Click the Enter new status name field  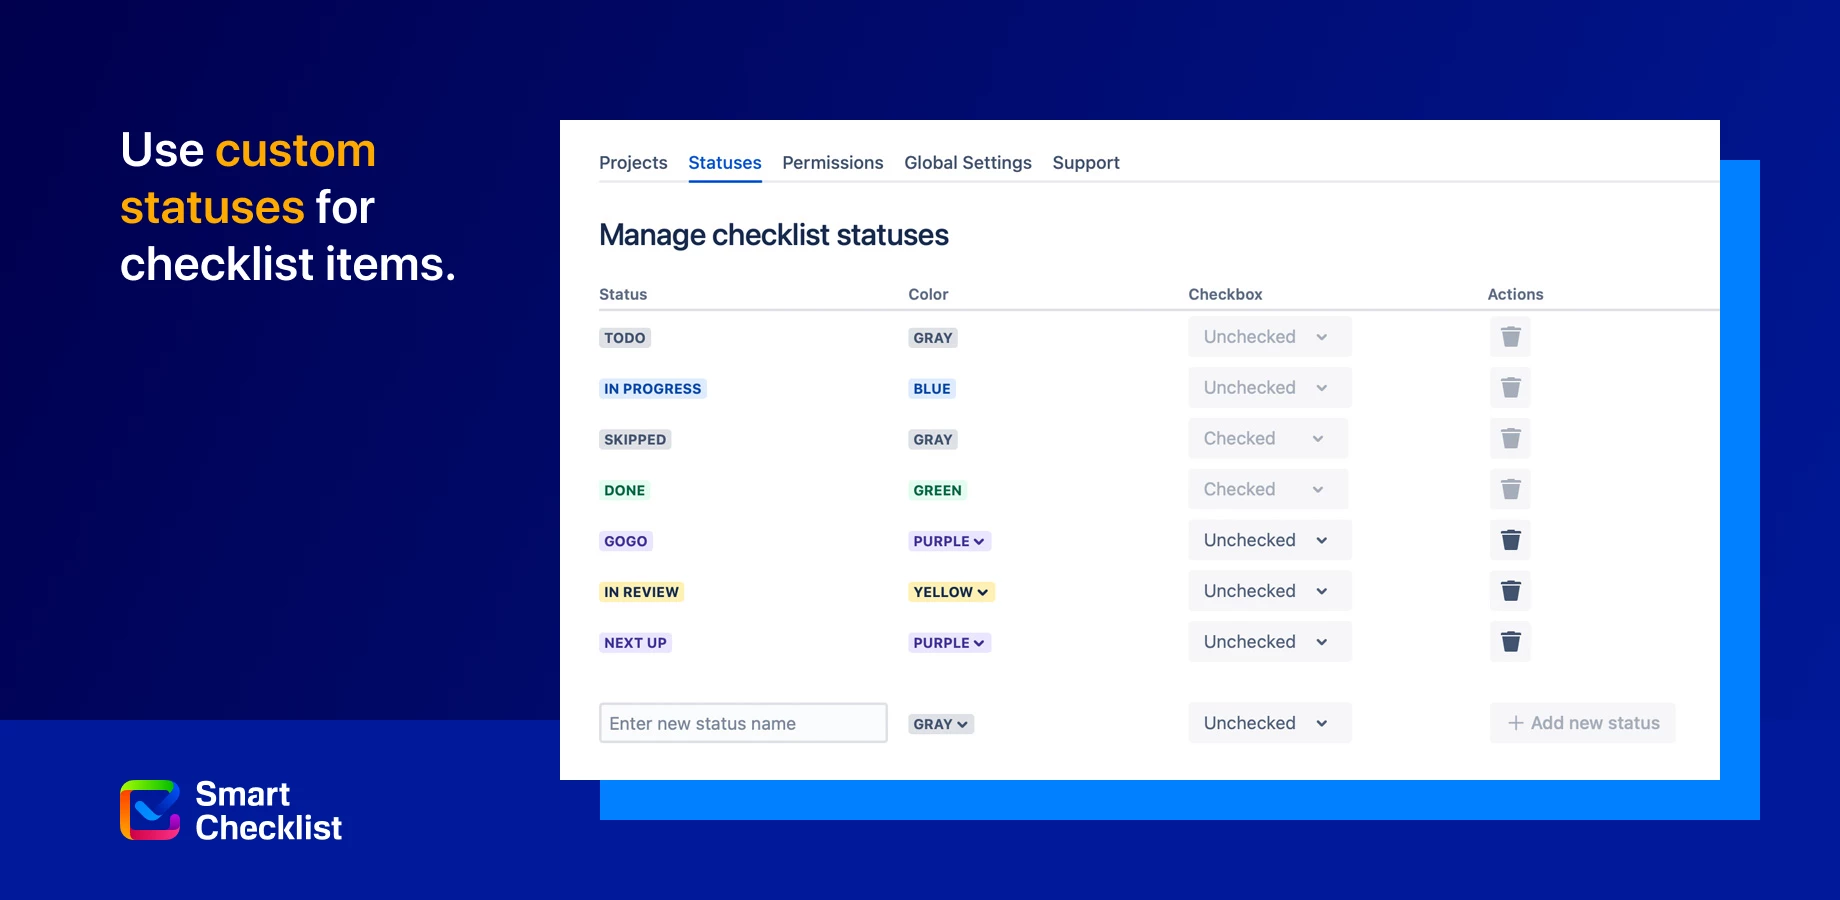(x=743, y=722)
